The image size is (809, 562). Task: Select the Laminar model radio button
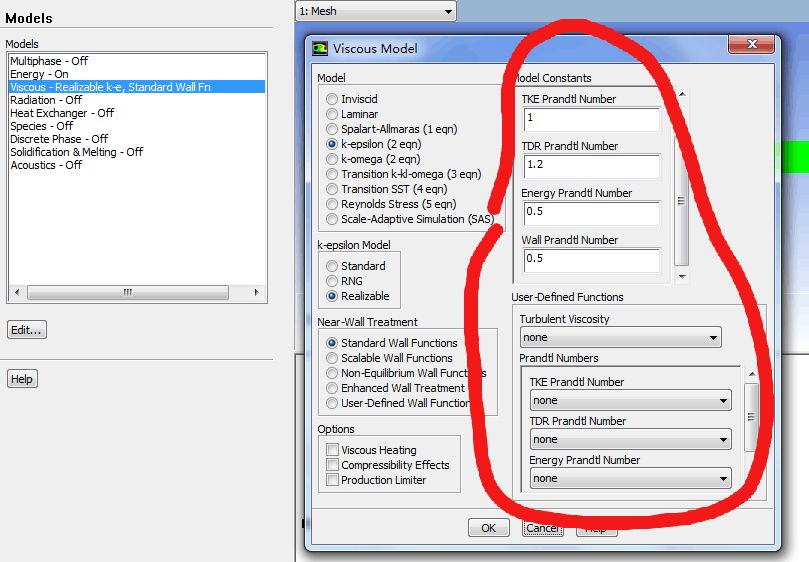click(332, 114)
